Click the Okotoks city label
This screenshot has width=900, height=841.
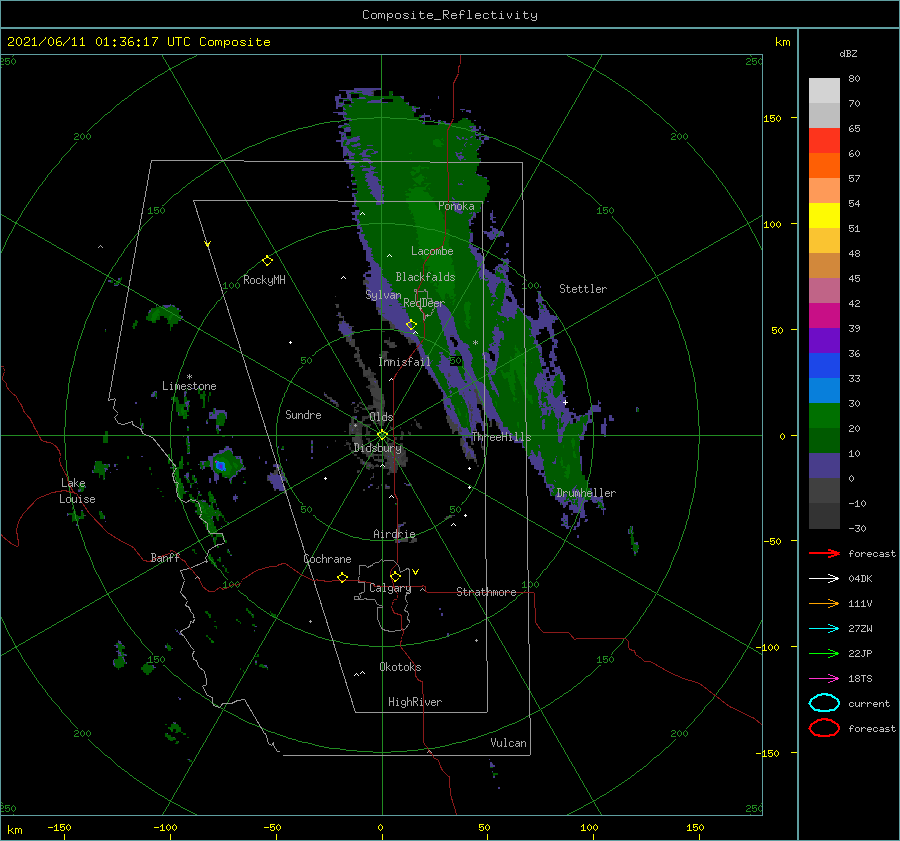click(x=400, y=667)
